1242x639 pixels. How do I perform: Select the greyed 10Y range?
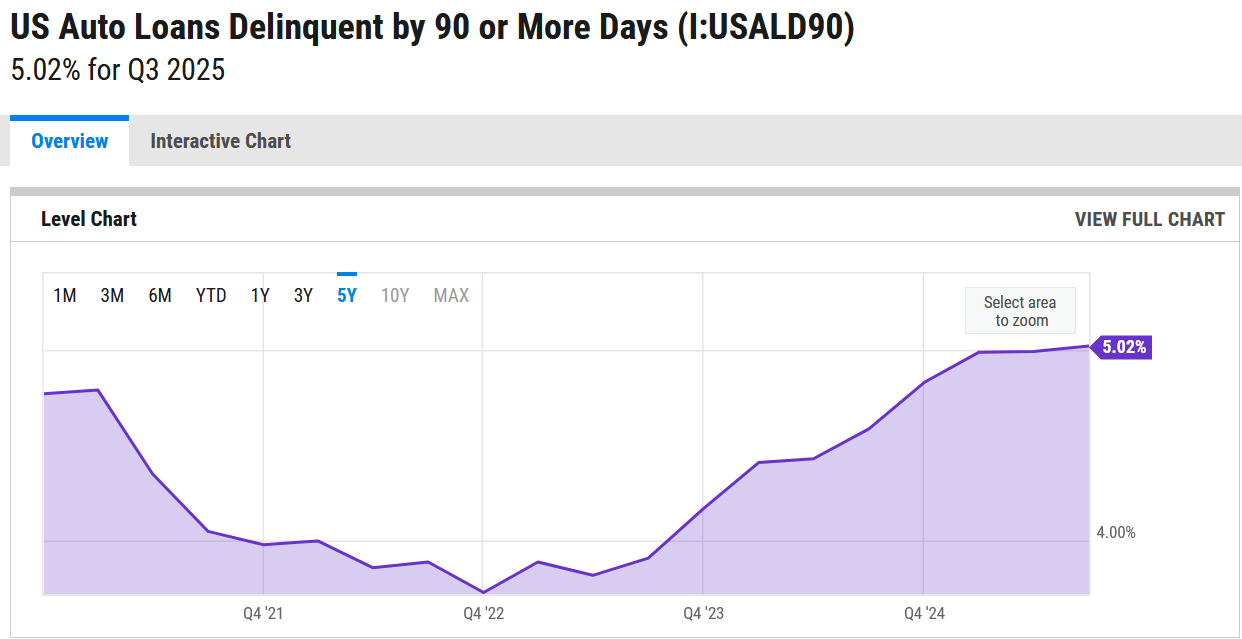click(395, 295)
